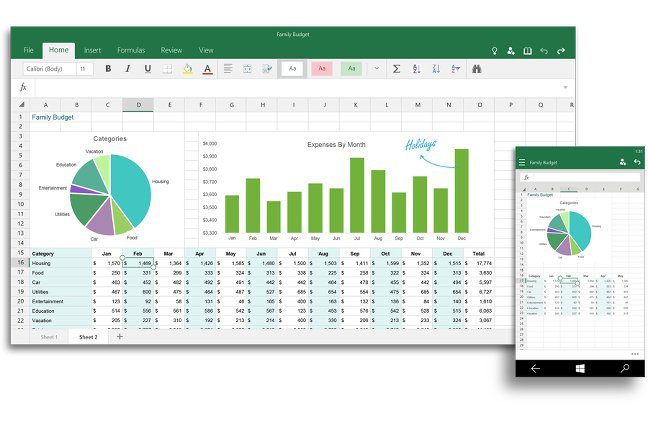Screen dimensions: 648x429
Task: Tap the phone's back arrow button
Action: click(x=535, y=368)
